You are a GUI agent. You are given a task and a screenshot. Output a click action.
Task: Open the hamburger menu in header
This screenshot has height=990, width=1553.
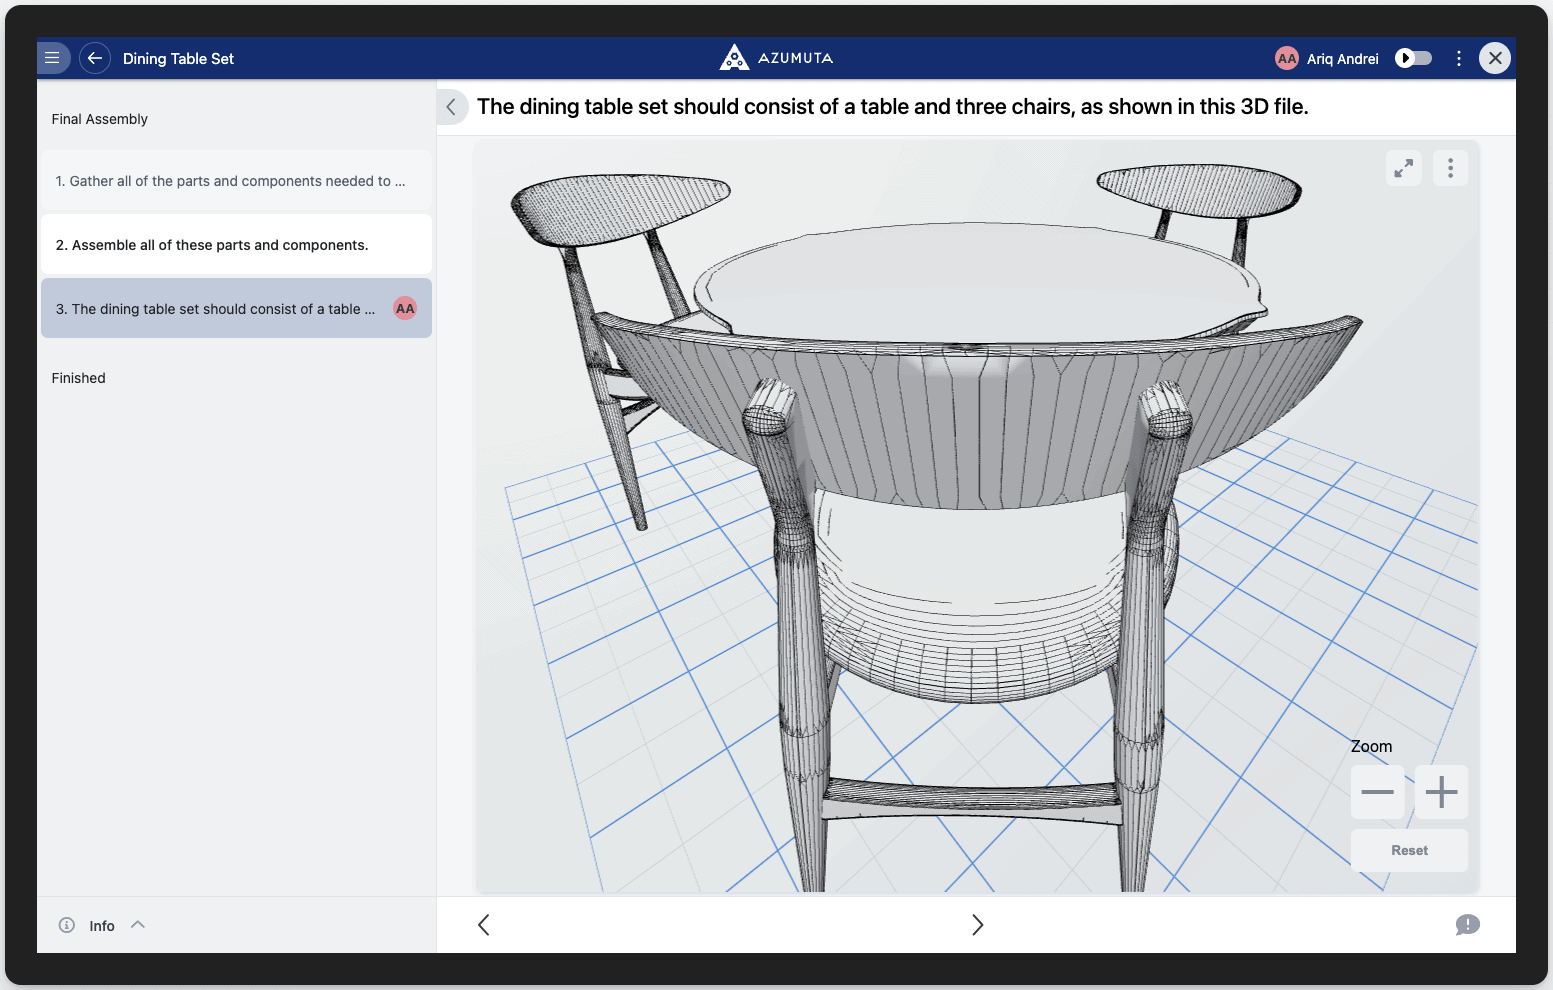pos(53,58)
